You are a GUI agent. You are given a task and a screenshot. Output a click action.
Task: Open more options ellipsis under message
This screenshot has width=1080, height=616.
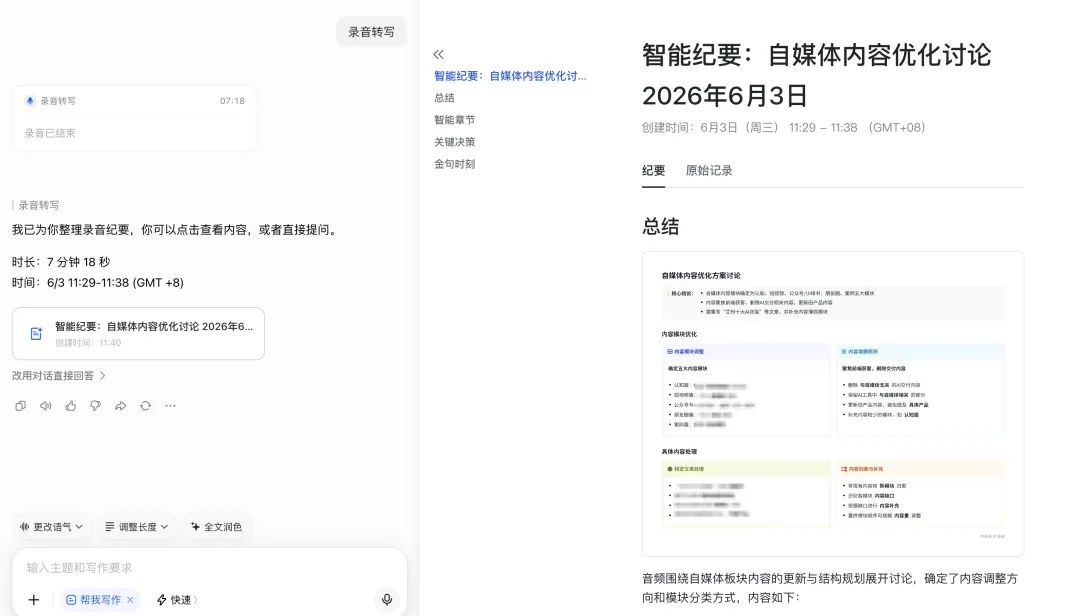tap(170, 406)
